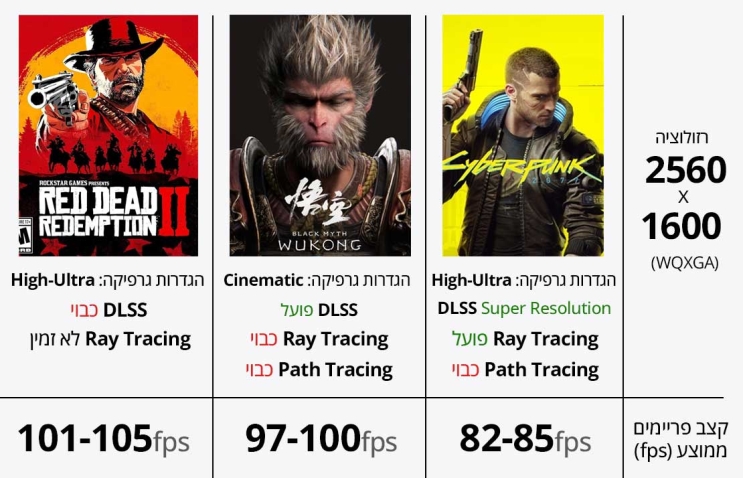Click the 2560 resolution number

pyautogui.click(x=685, y=171)
